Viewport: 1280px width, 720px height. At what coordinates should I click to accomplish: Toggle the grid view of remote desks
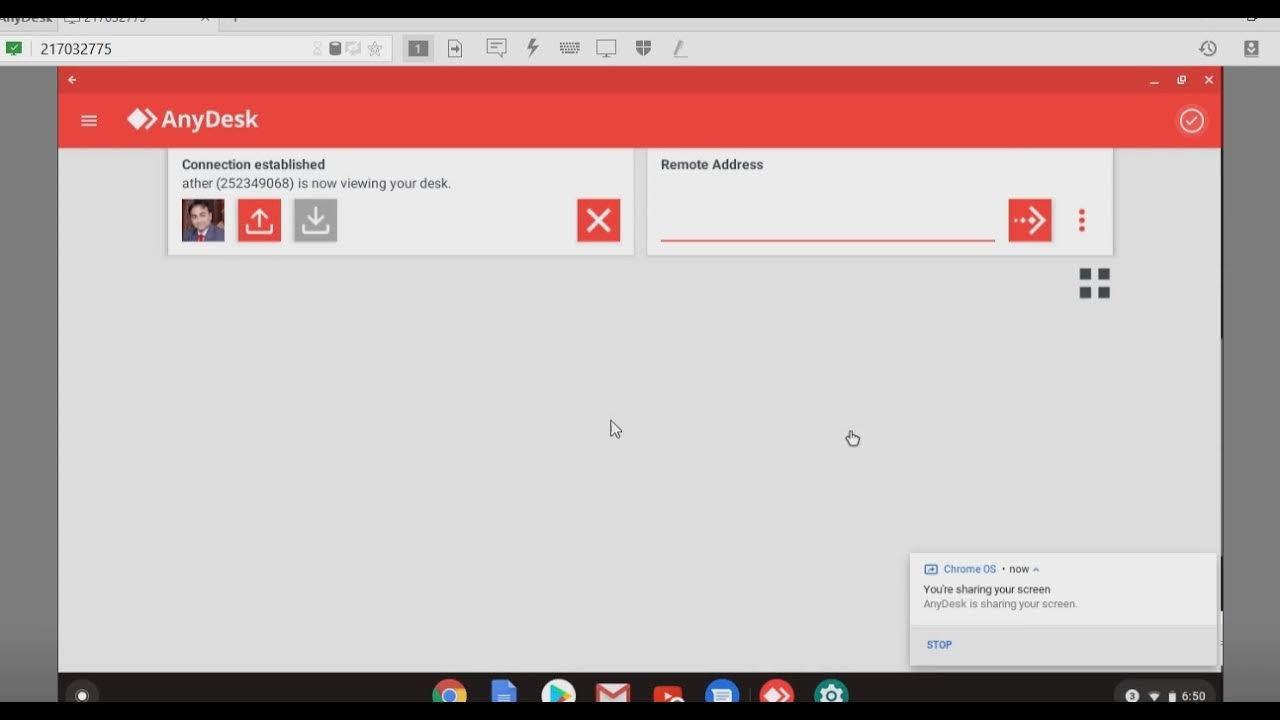(1095, 283)
